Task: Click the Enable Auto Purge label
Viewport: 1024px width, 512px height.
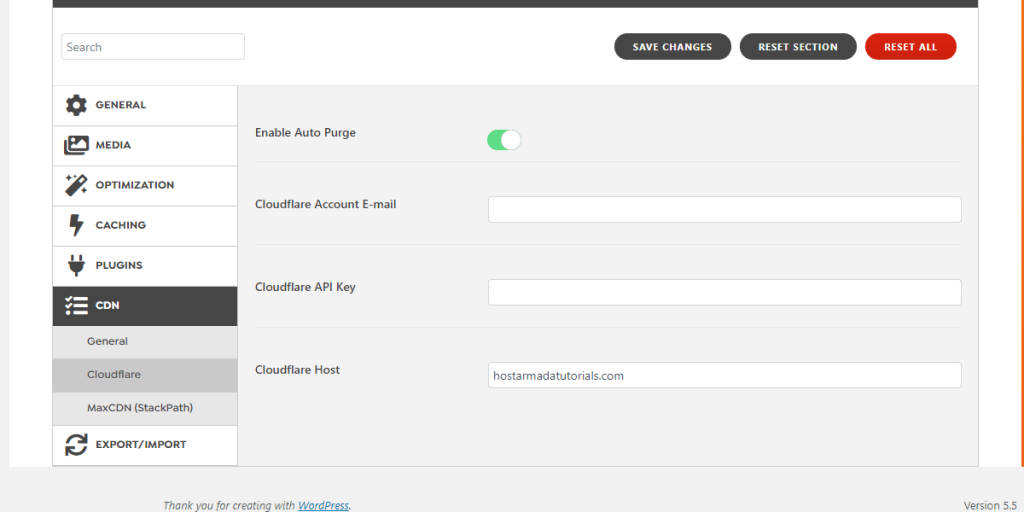Action: click(x=306, y=133)
